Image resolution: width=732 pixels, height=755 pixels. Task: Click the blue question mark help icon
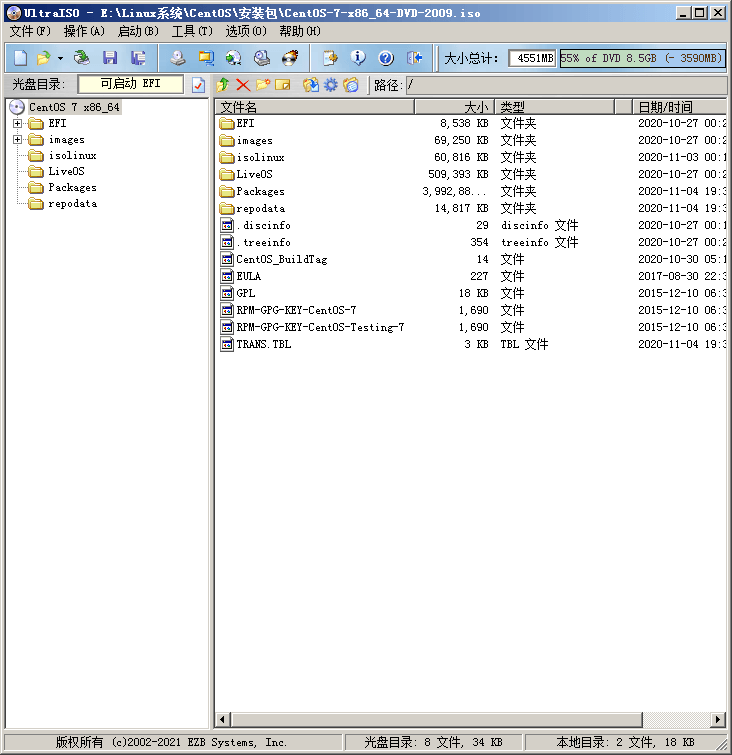386,58
